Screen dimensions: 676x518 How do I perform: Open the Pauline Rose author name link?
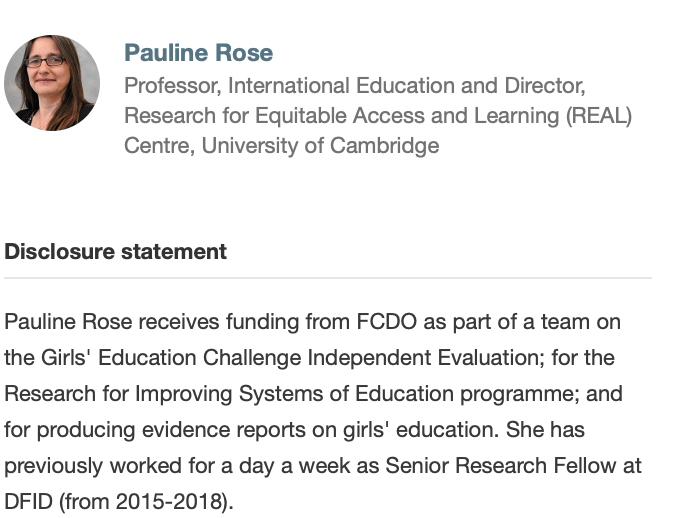click(198, 53)
